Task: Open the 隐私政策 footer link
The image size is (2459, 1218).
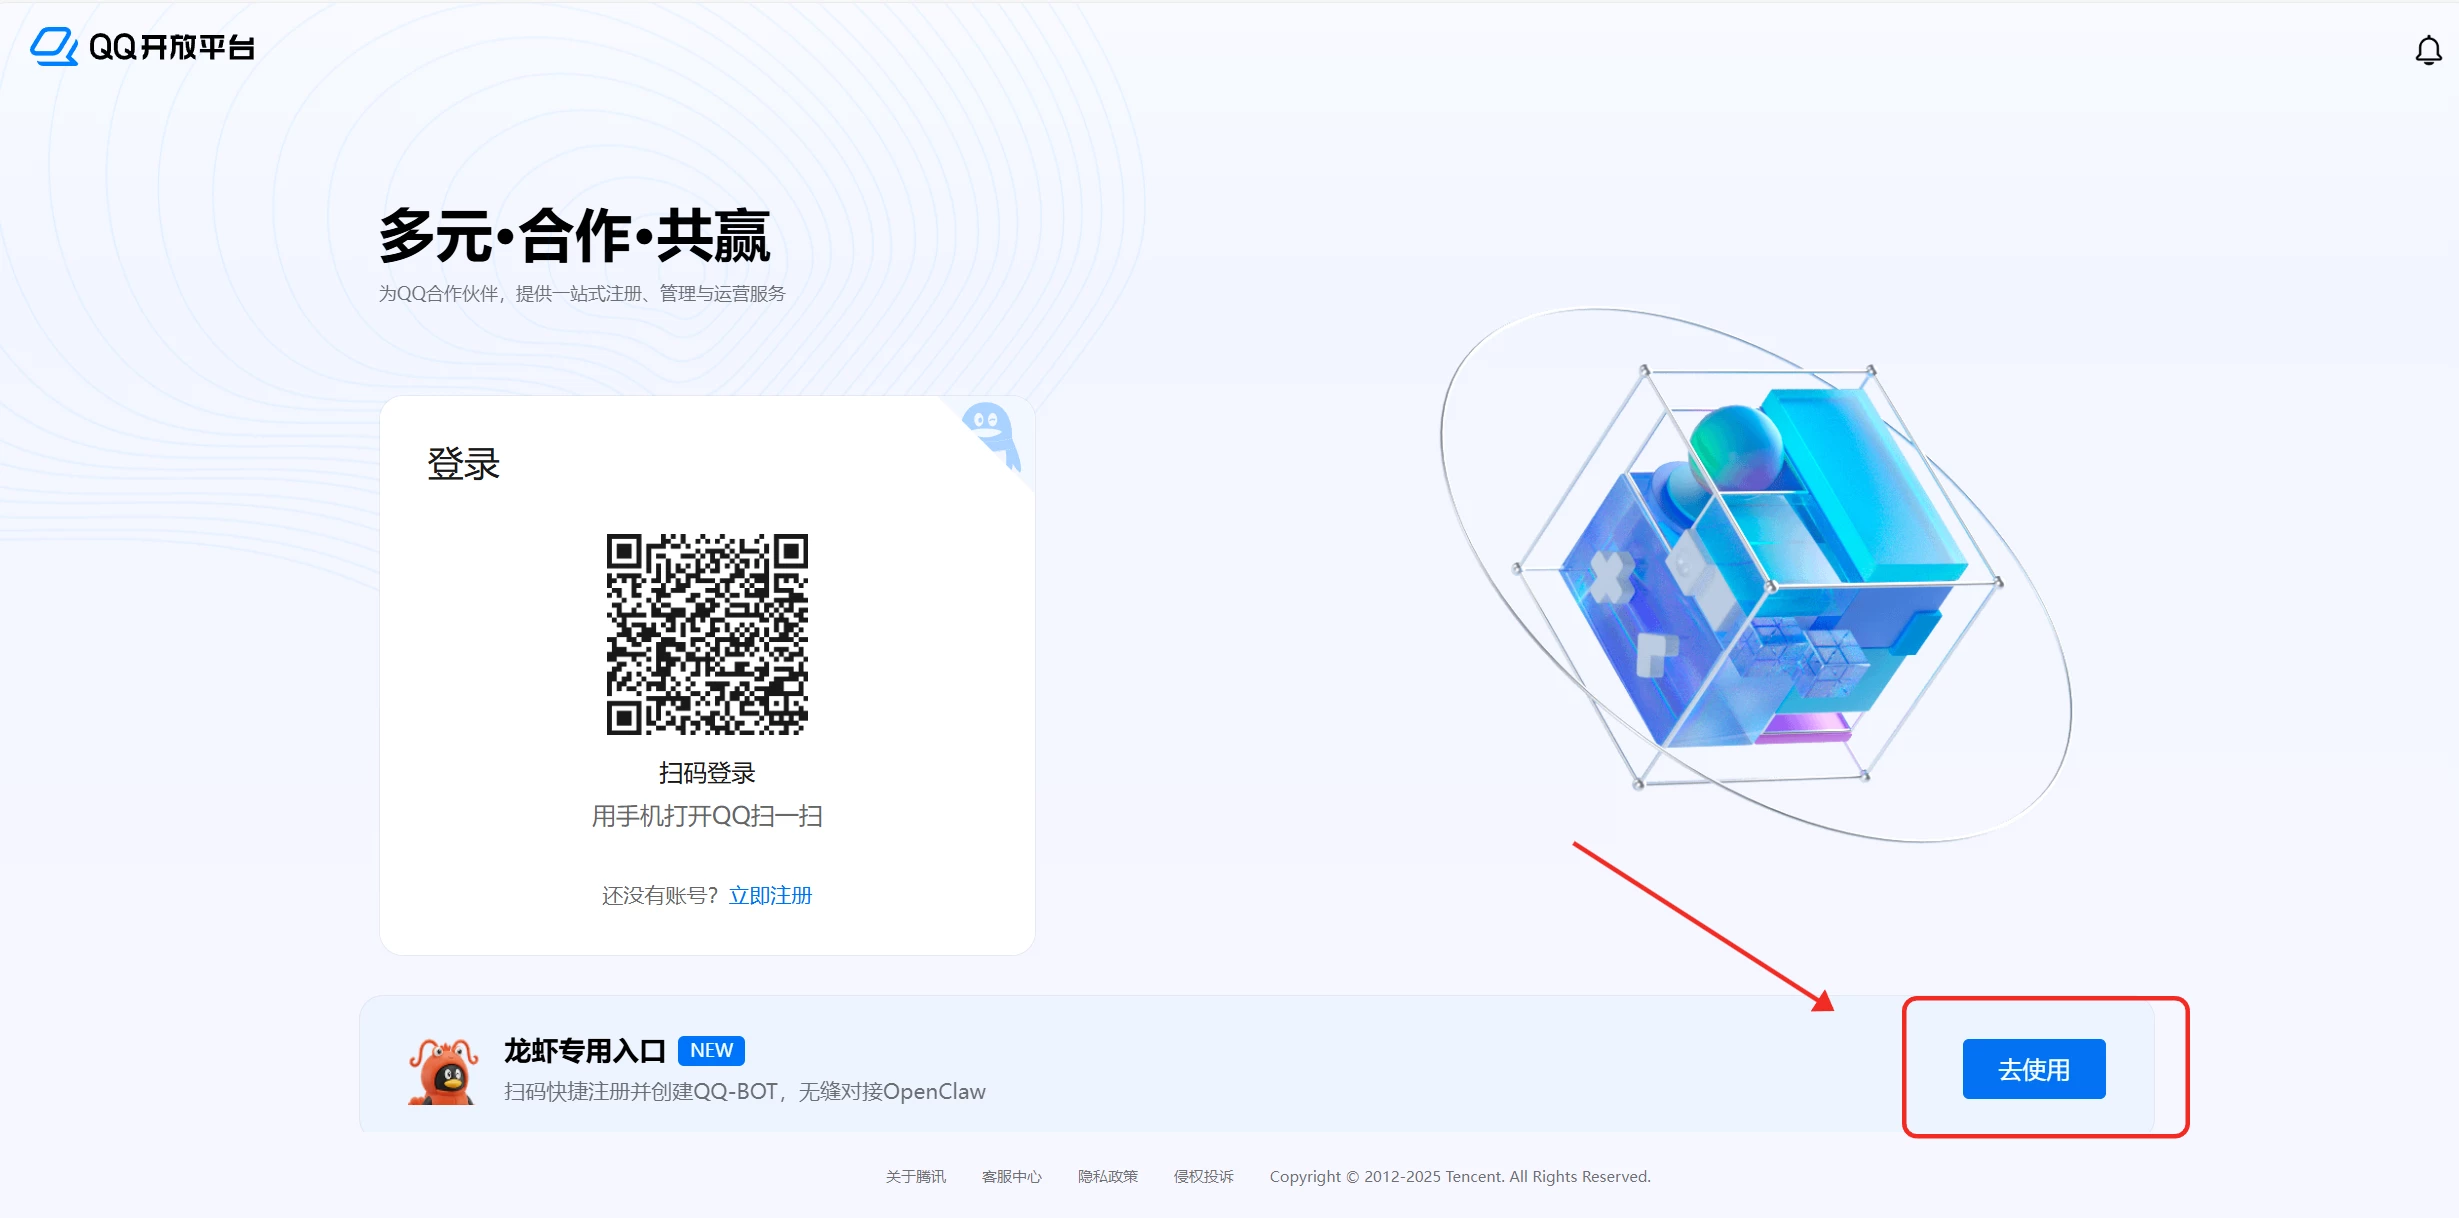Action: point(1107,1176)
